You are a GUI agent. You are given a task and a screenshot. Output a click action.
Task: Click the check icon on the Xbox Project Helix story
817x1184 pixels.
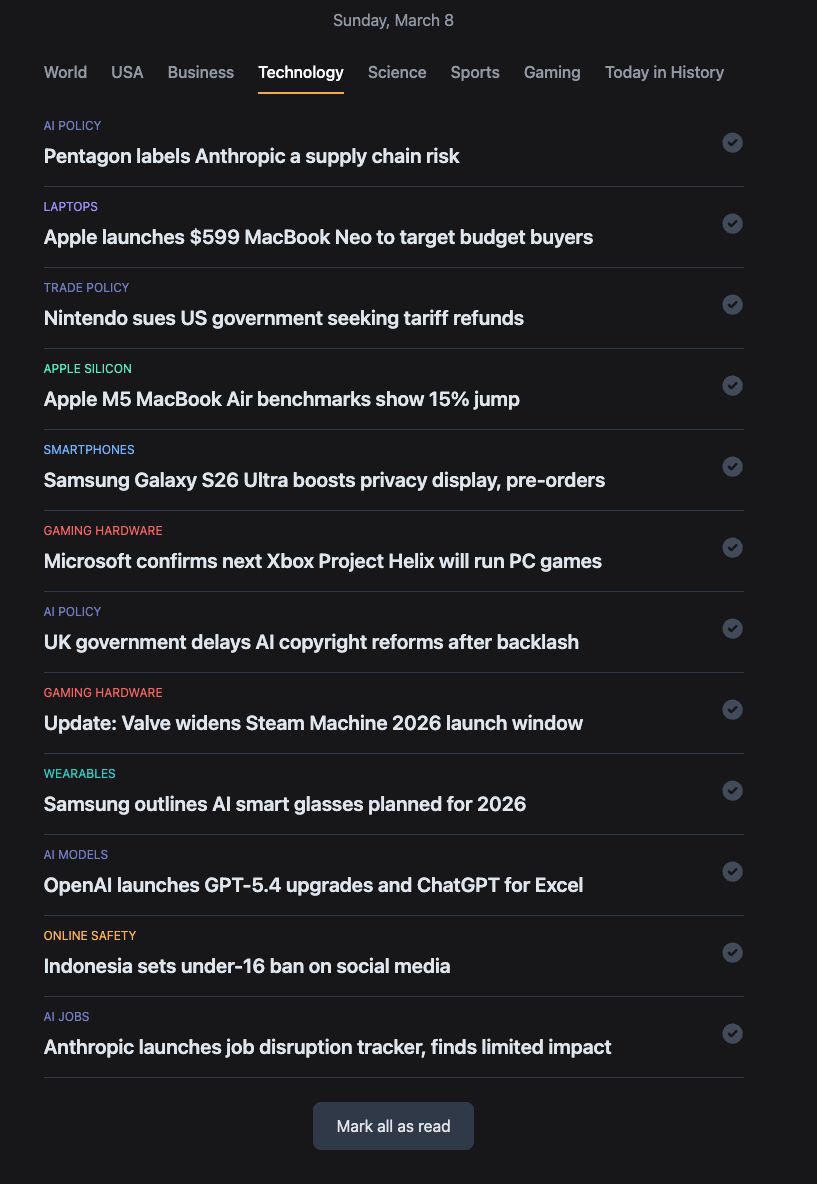[733, 548]
